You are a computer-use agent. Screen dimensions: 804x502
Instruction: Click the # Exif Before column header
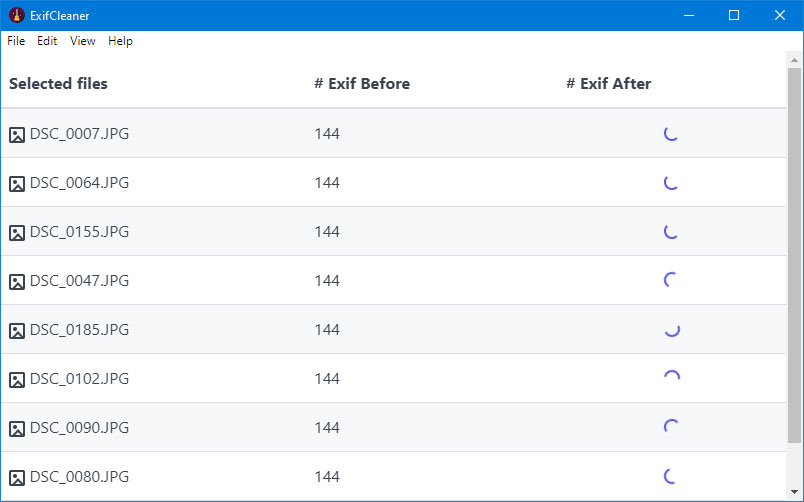362,84
